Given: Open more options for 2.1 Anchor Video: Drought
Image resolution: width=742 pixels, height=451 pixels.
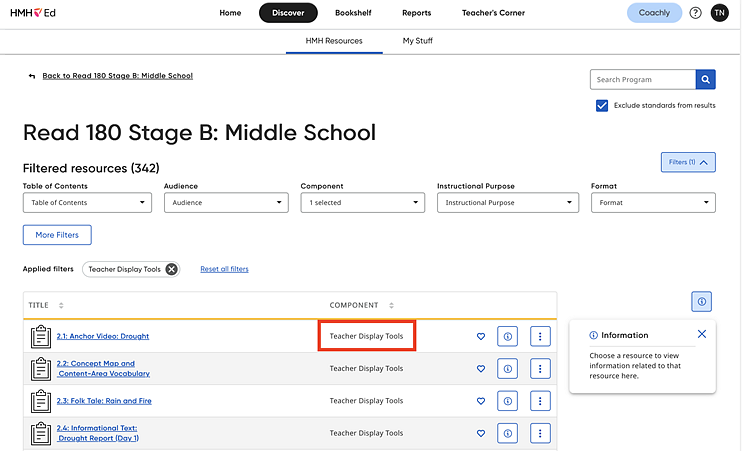Looking at the screenshot, I should (540, 336).
